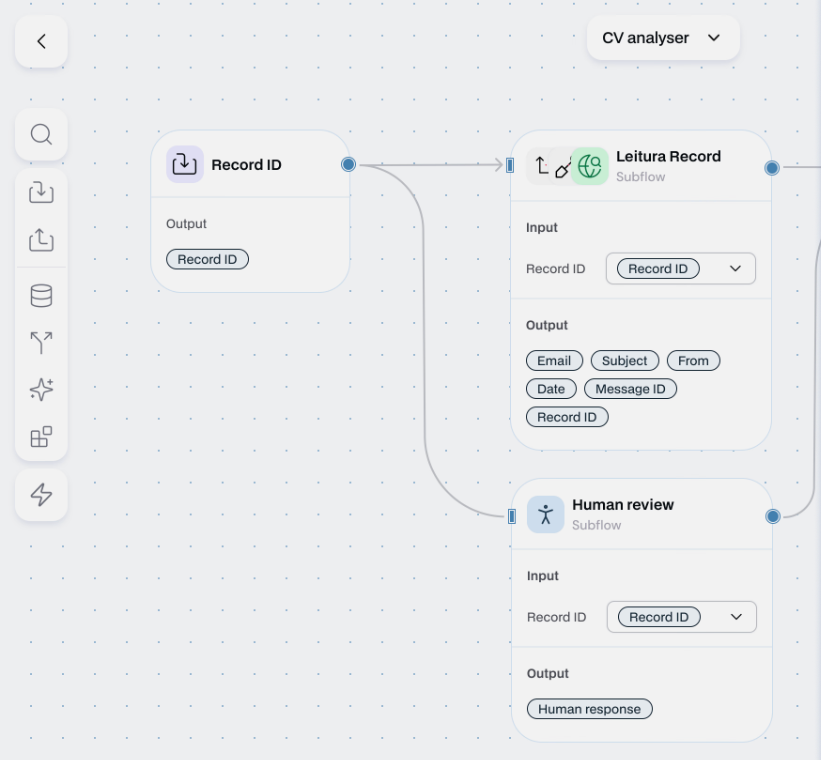Click the Subject output tag

pos(625,361)
